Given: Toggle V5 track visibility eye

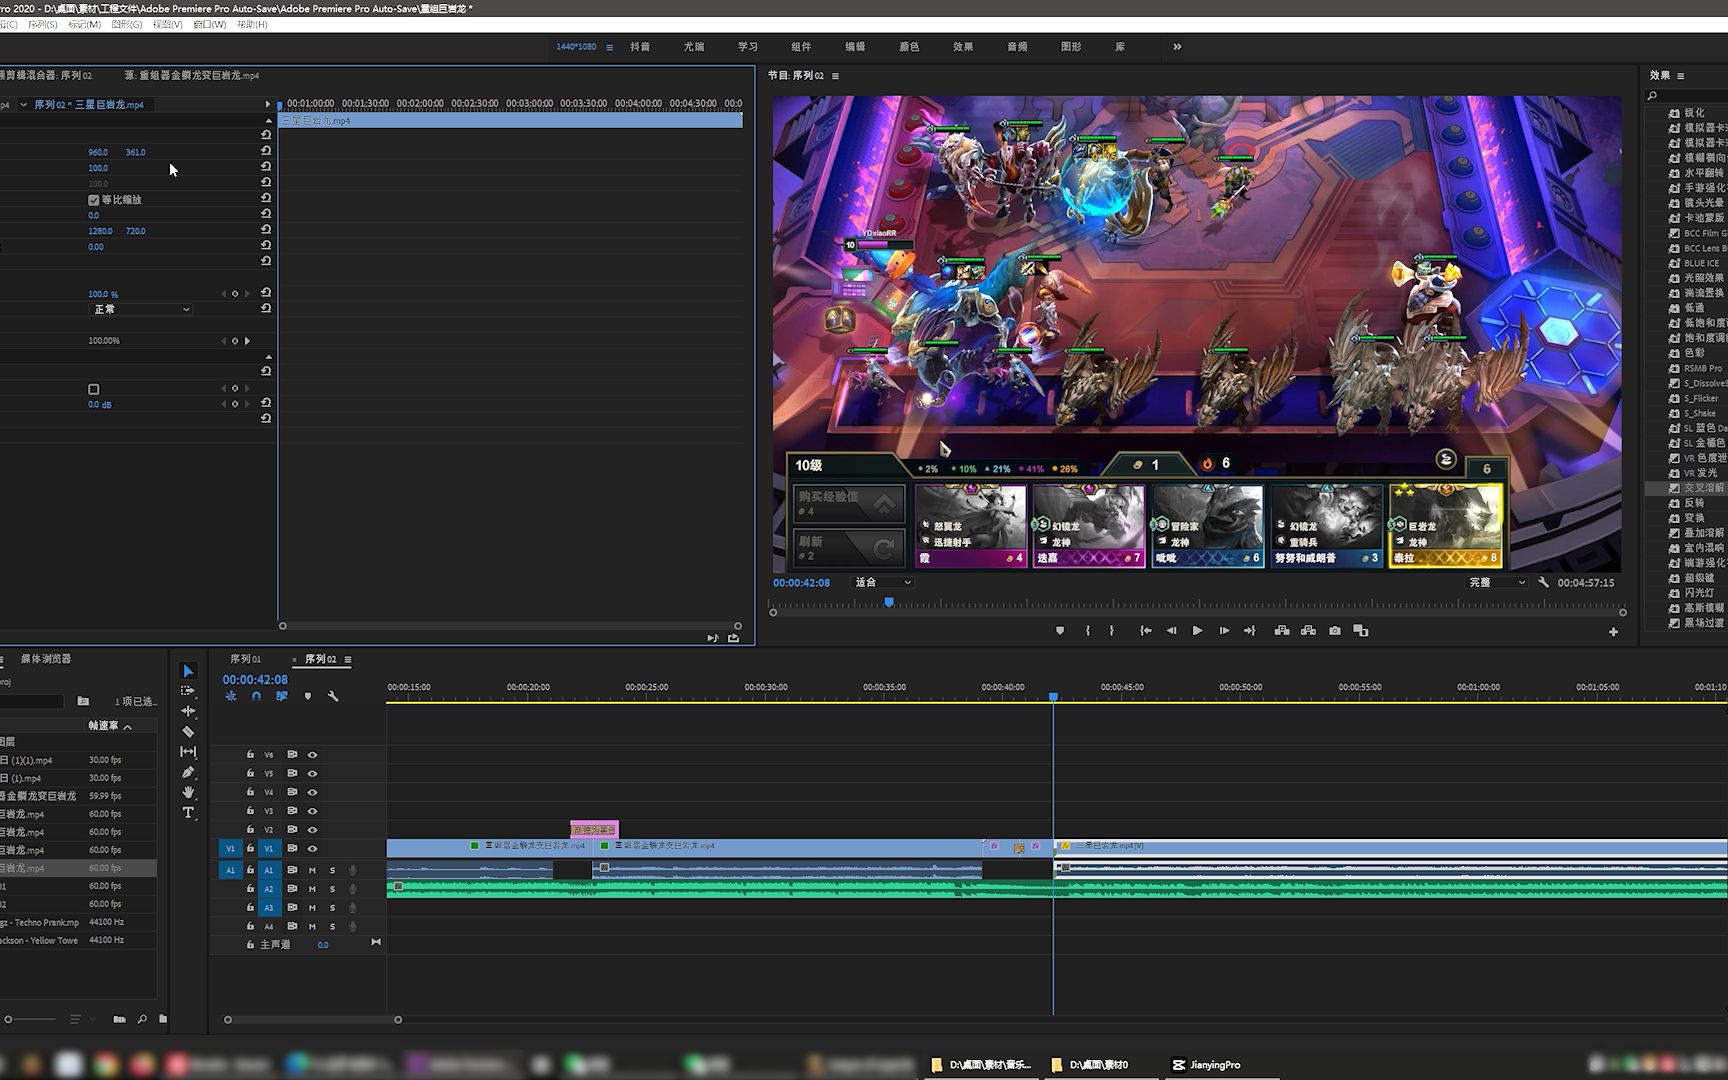Looking at the screenshot, I should [313, 774].
